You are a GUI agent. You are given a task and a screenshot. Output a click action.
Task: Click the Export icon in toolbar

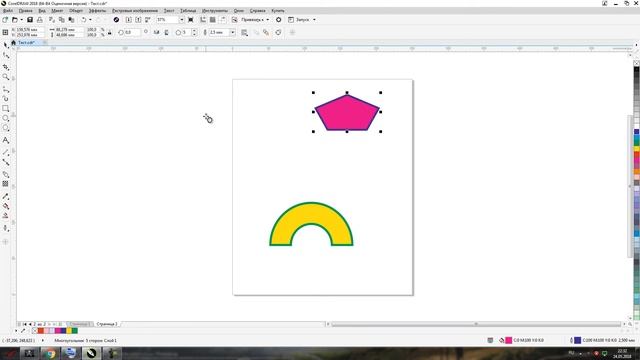[x=138, y=20]
